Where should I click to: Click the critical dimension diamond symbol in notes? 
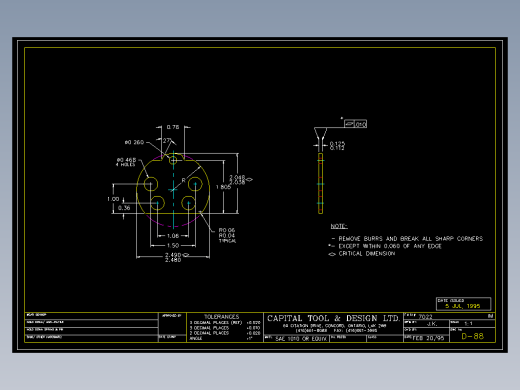click(x=332, y=254)
